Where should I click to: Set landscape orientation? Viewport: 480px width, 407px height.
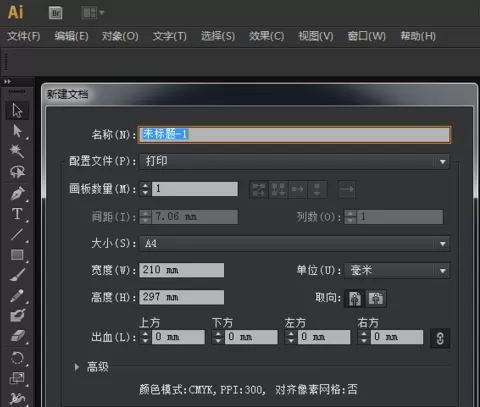376,298
